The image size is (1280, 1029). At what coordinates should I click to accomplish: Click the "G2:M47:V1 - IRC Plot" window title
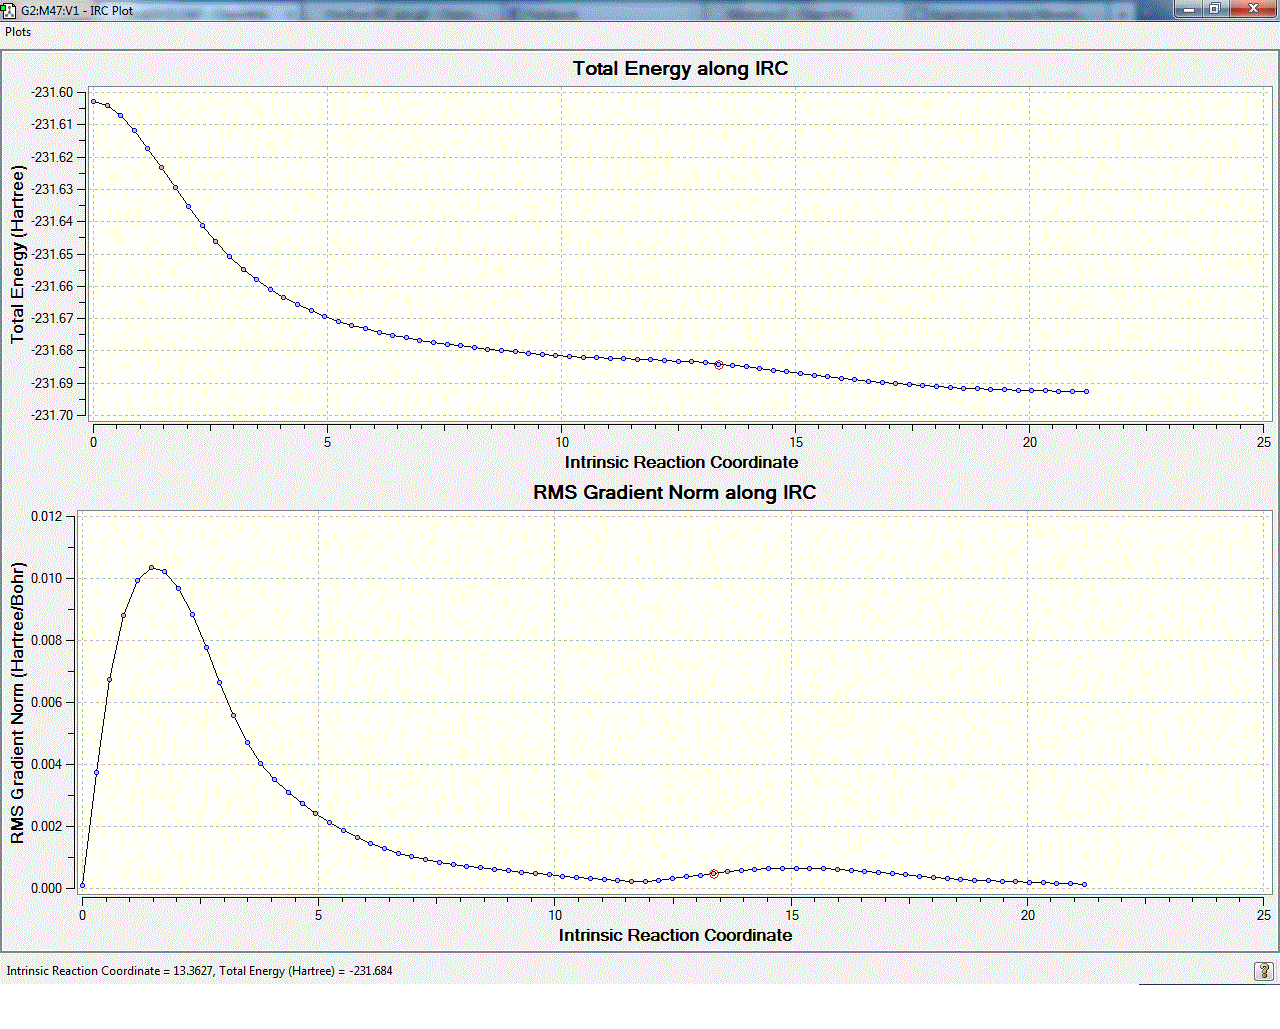point(77,10)
